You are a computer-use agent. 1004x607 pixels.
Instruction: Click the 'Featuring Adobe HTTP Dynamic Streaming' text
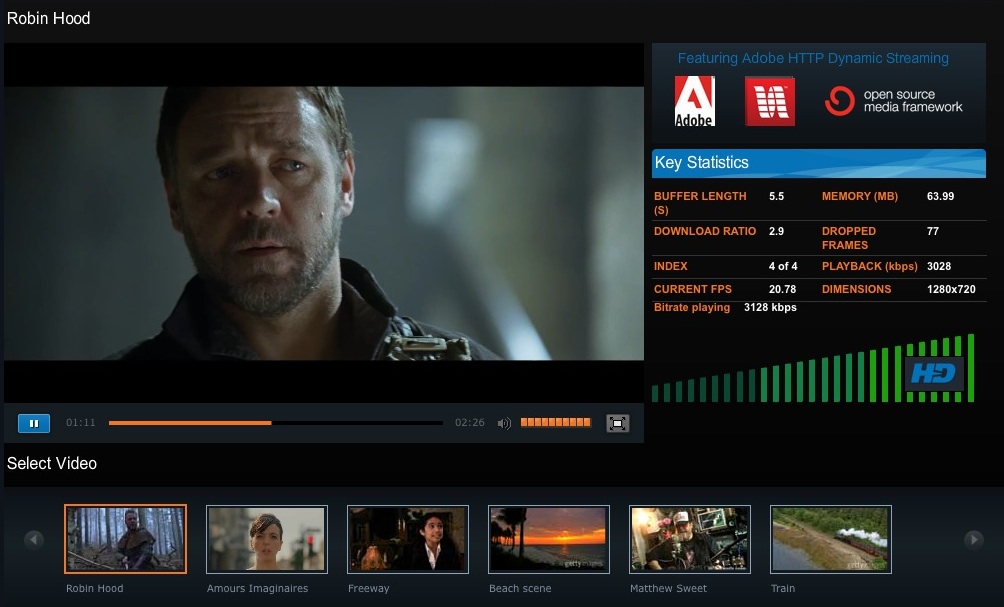click(x=813, y=58)
